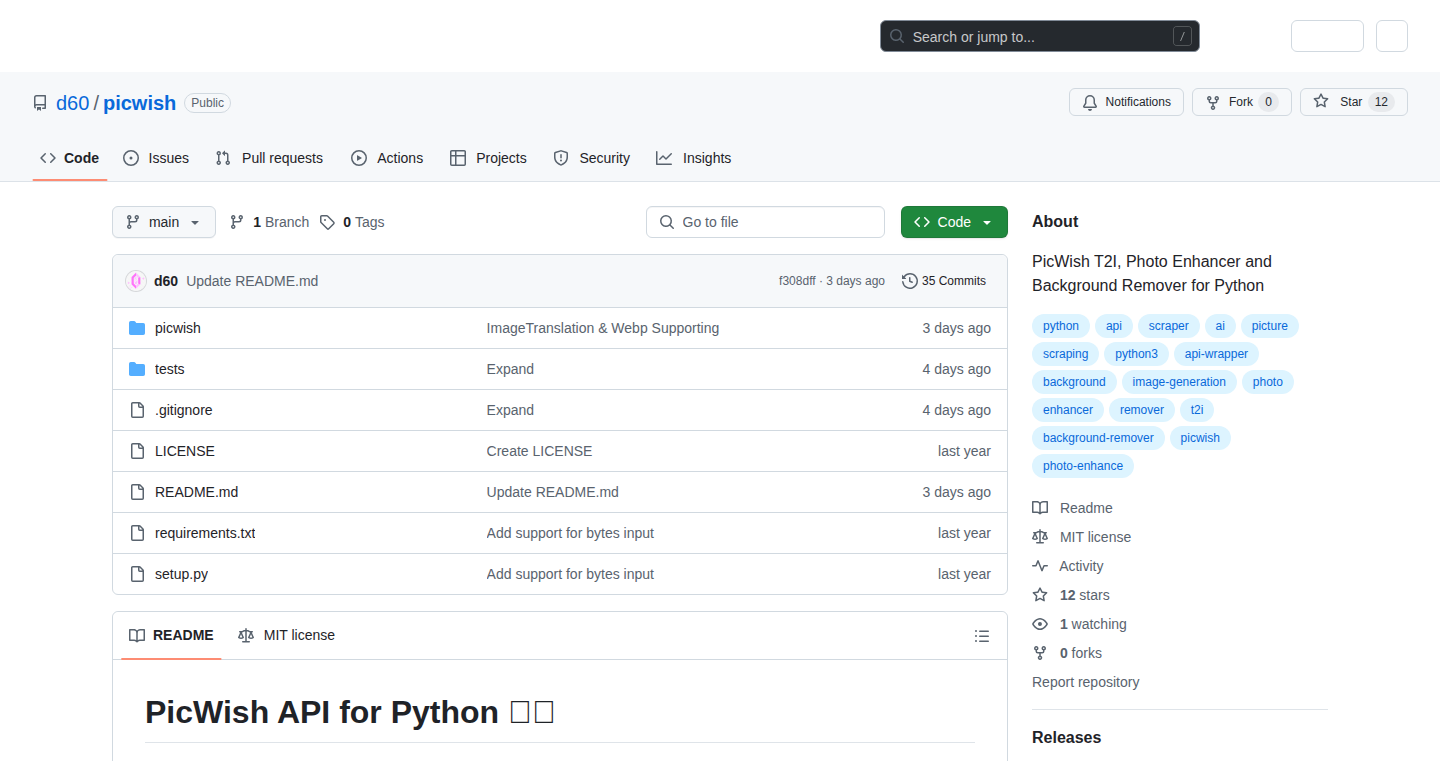Expand the green Code dropdown button
This screenshot has height=761, width=1440.
(954, 222)
